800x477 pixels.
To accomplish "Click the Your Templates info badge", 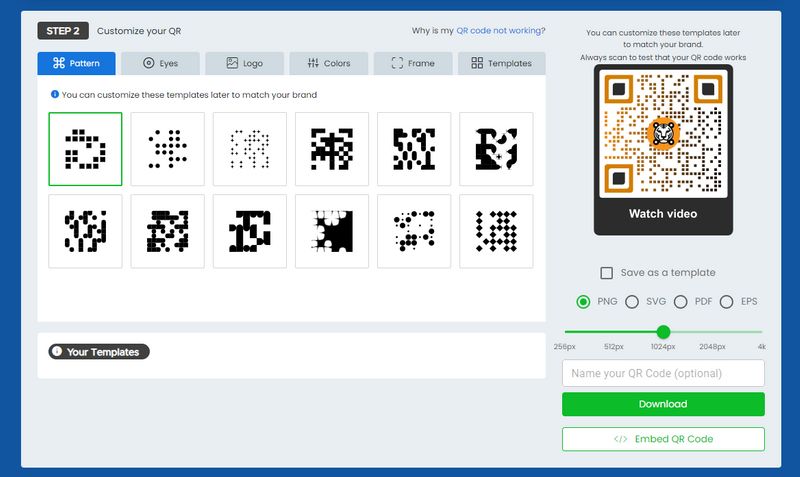I will point(99,352).
